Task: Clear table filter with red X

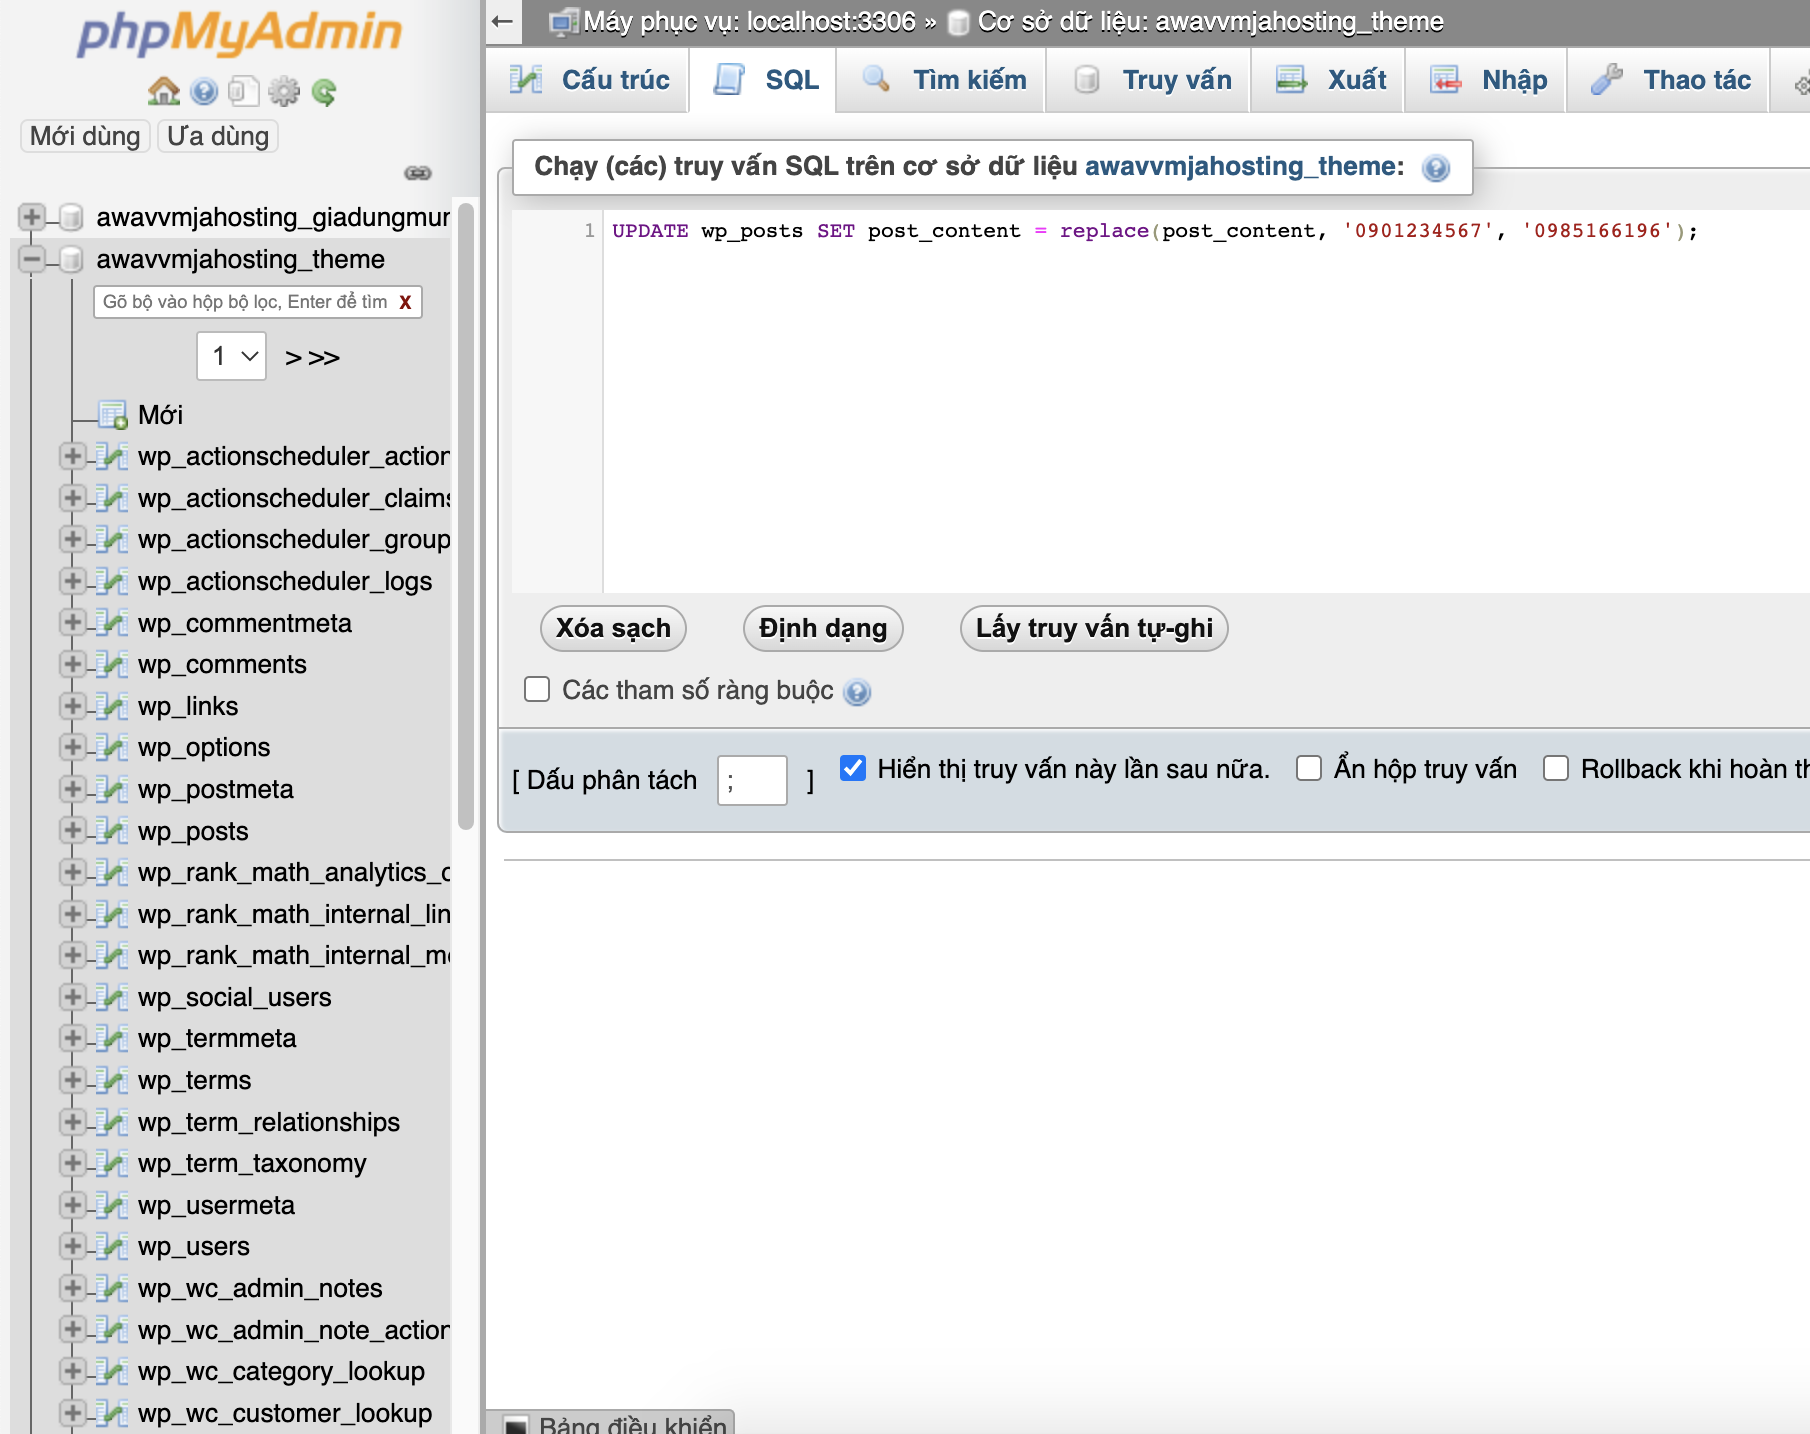Action: 405,302
